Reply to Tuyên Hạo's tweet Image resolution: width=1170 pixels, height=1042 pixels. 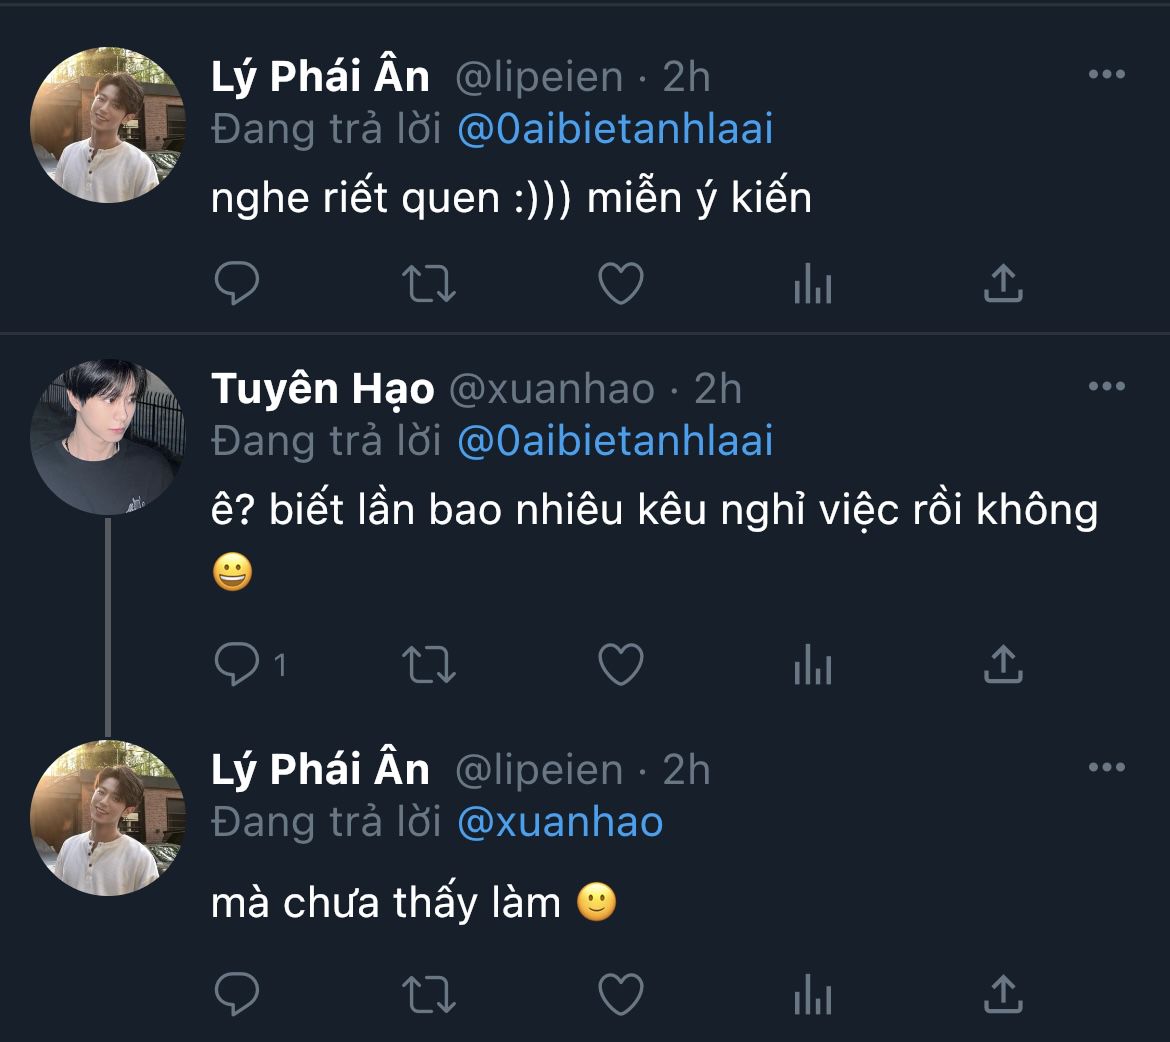[x=237, y=664]
